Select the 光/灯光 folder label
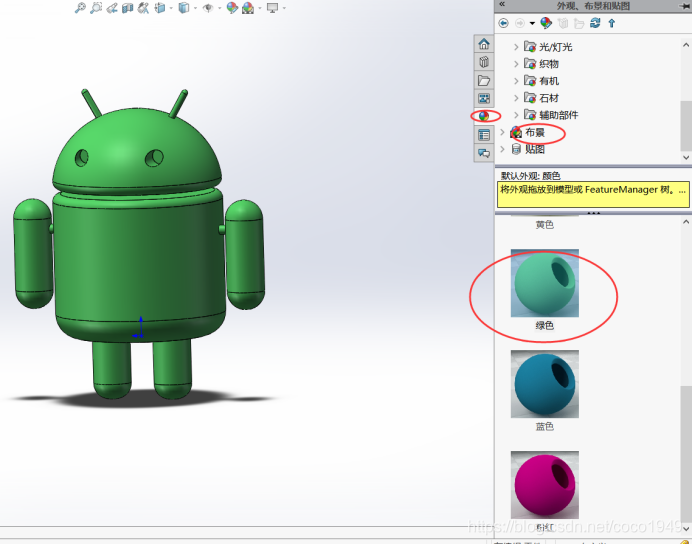The height and width of the screenshot is (545, 692). [x=556, y=47]
